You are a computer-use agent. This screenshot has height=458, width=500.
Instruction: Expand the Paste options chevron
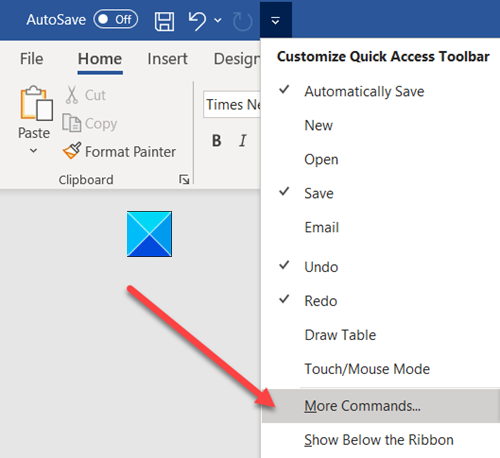[x=33, y=151]
